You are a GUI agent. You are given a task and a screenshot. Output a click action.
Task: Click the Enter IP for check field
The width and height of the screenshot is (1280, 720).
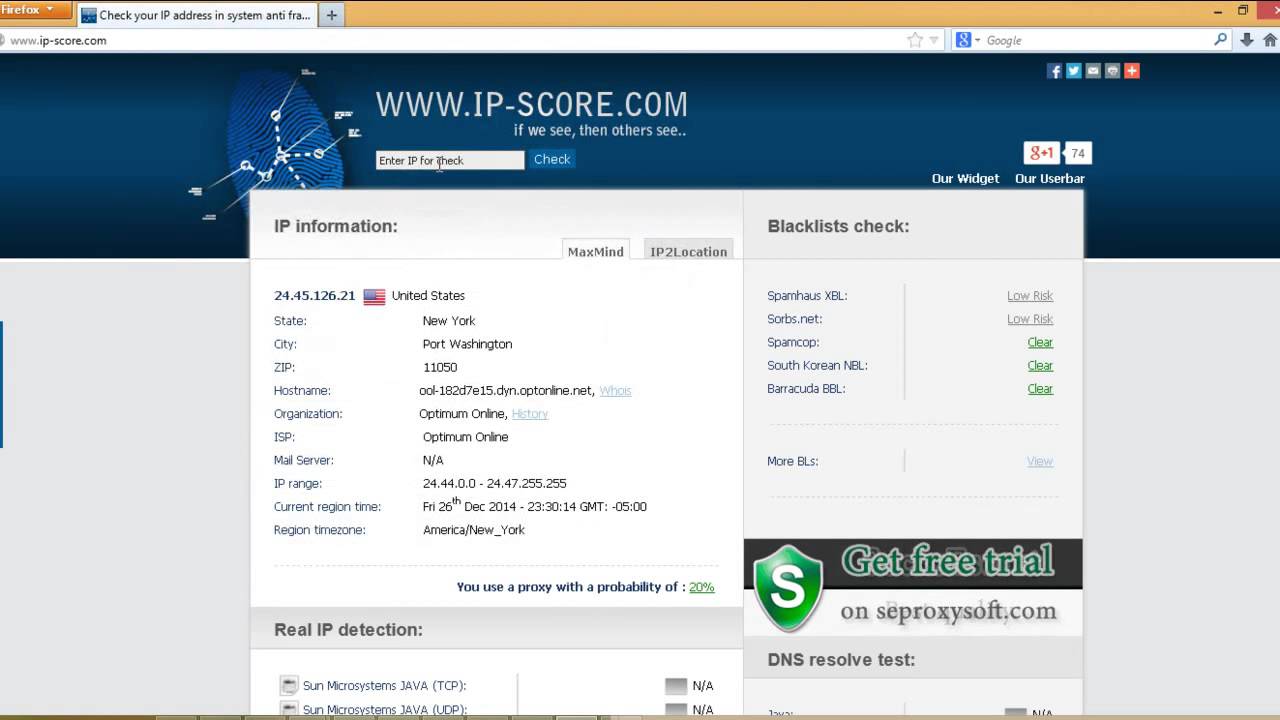pos(450,160)
